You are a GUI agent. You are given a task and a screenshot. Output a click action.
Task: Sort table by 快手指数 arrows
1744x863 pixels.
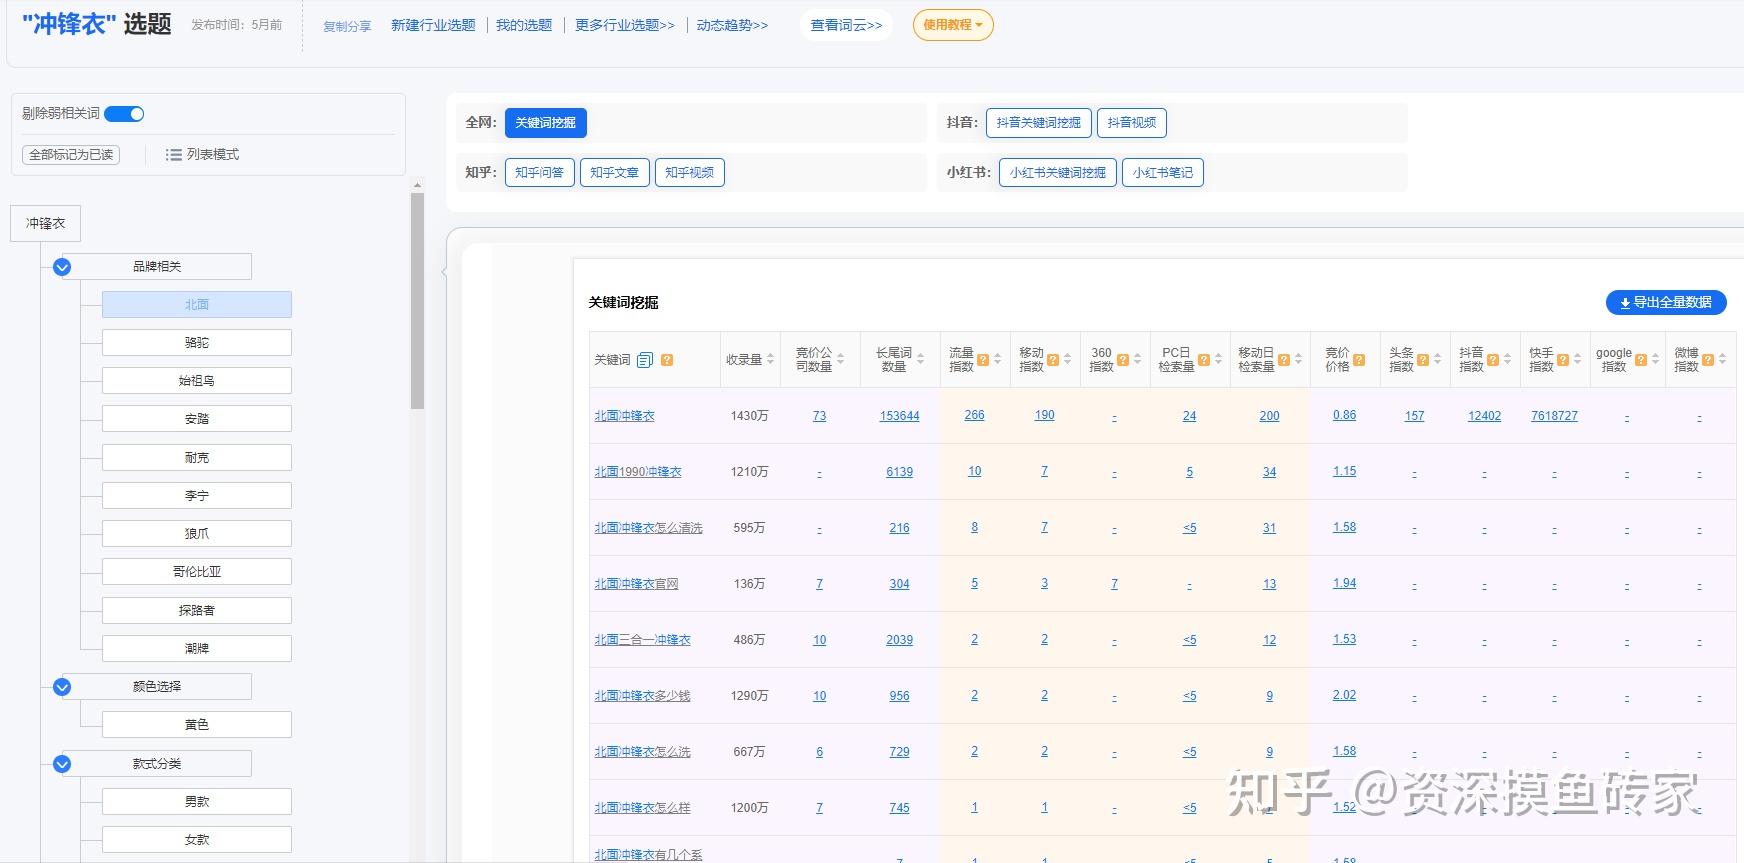click(x=1578, y=359)
